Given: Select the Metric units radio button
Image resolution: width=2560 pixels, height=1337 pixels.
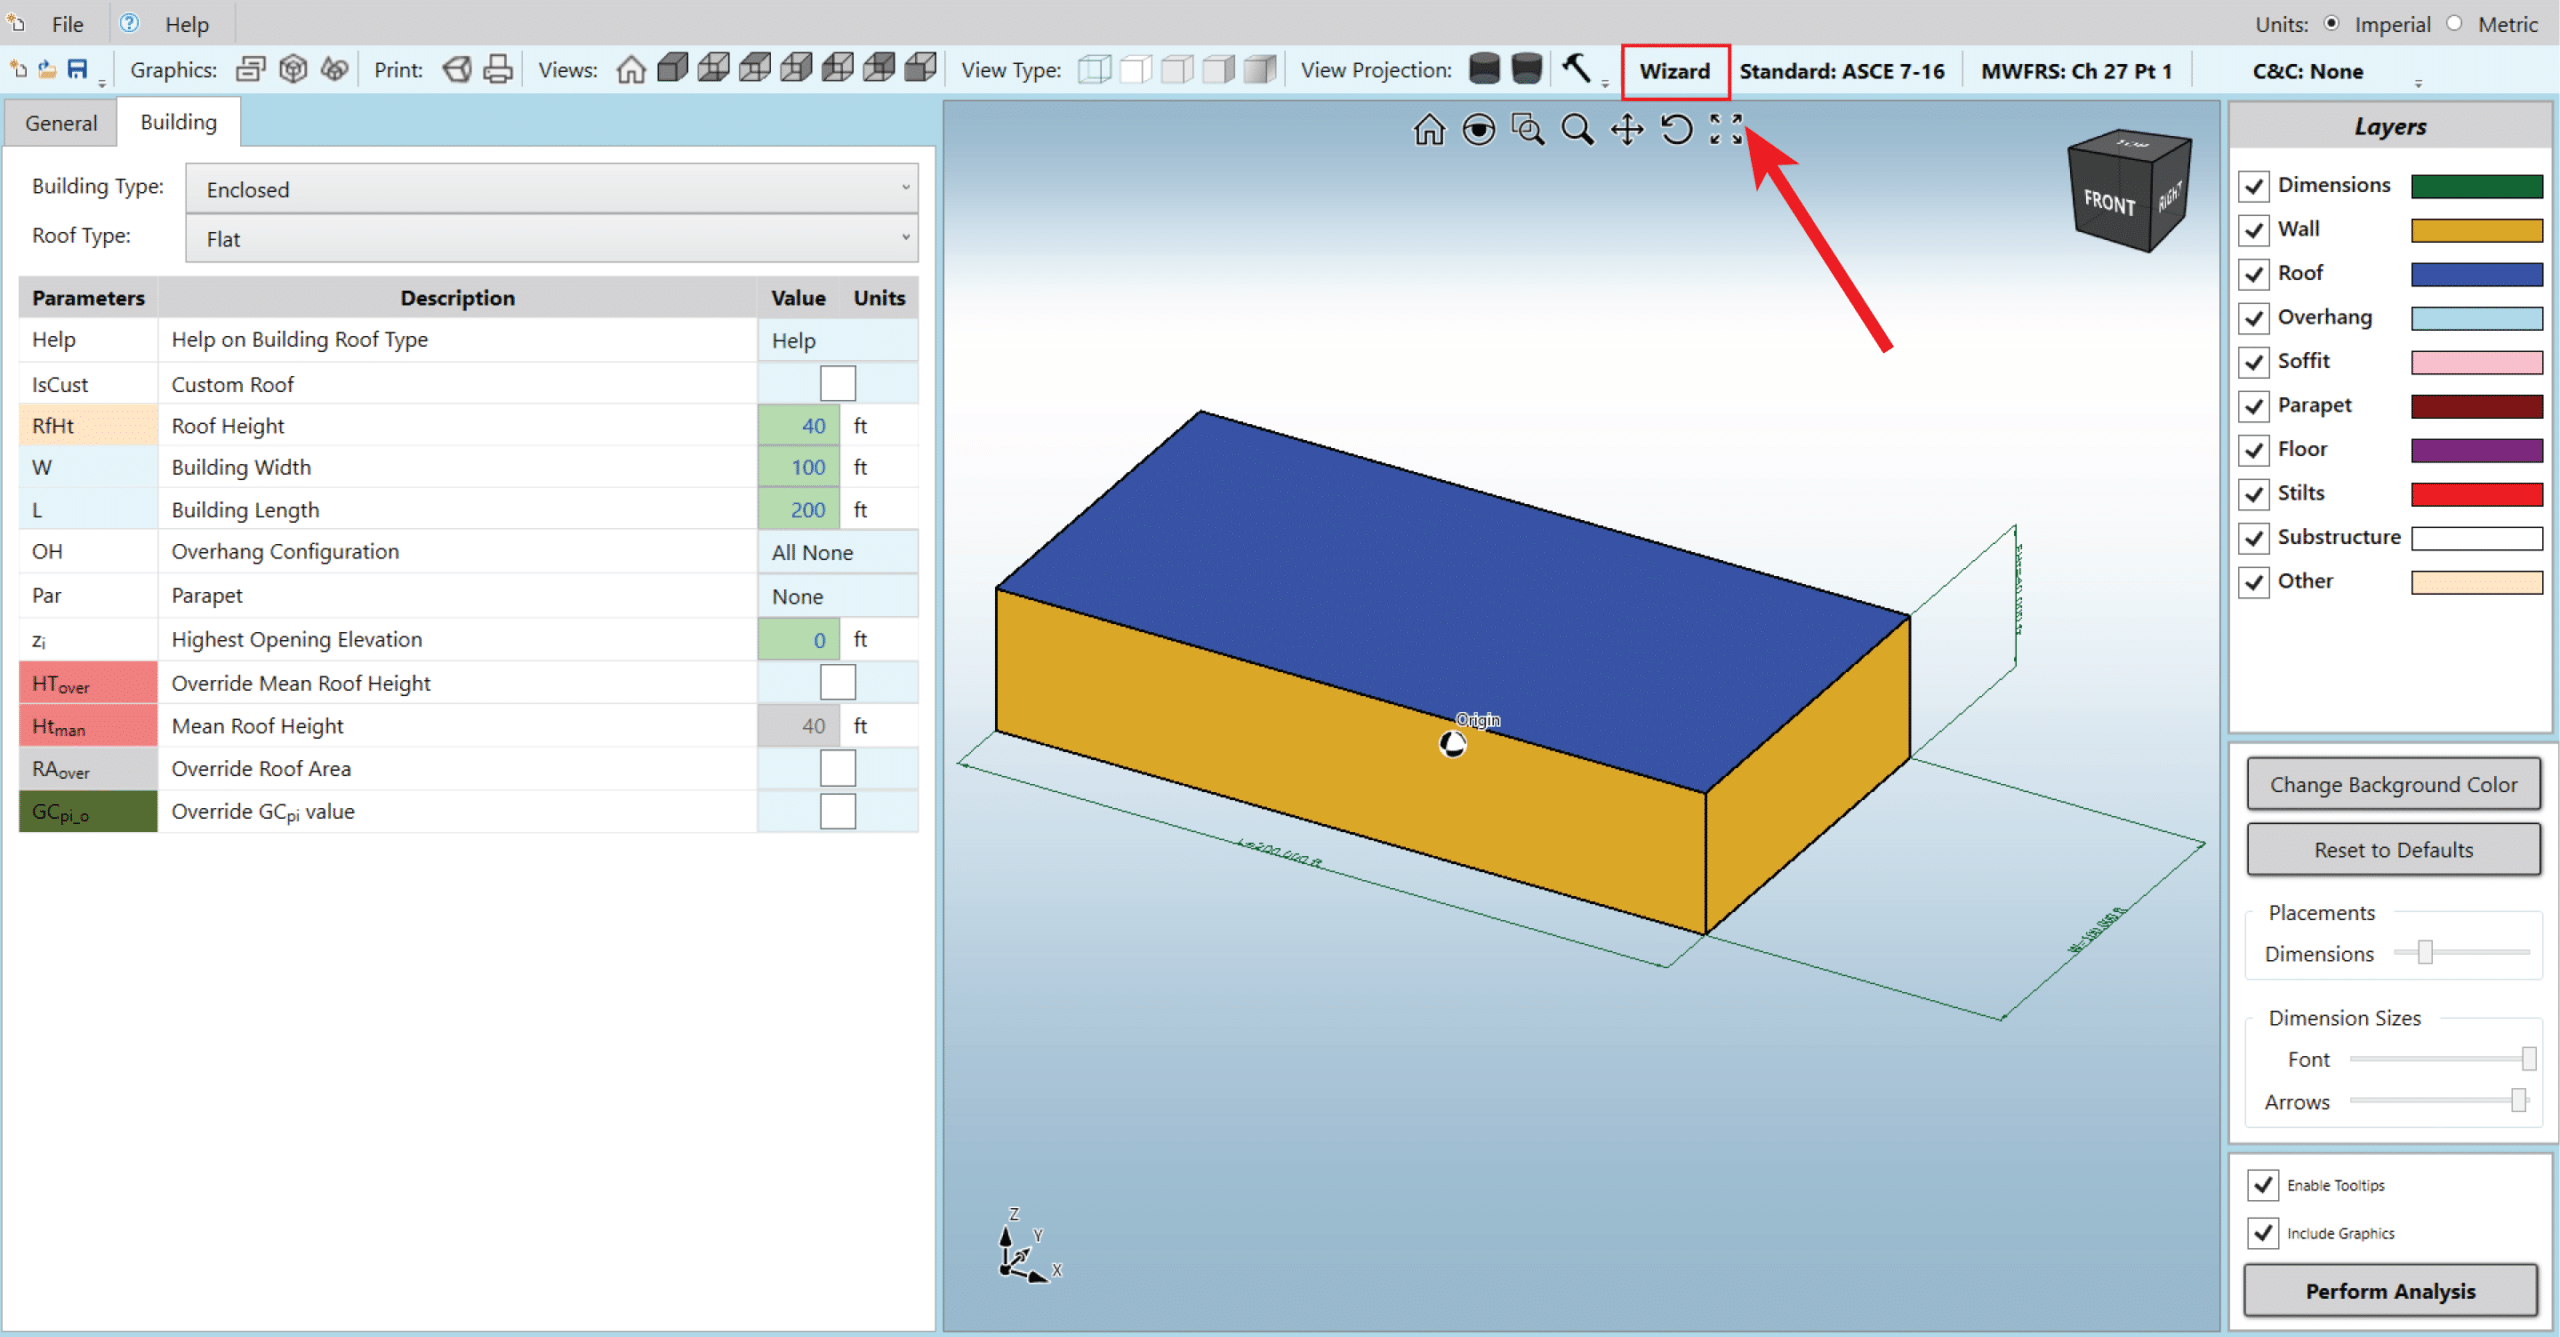Looking at the screenshot, I should 2454,23.
